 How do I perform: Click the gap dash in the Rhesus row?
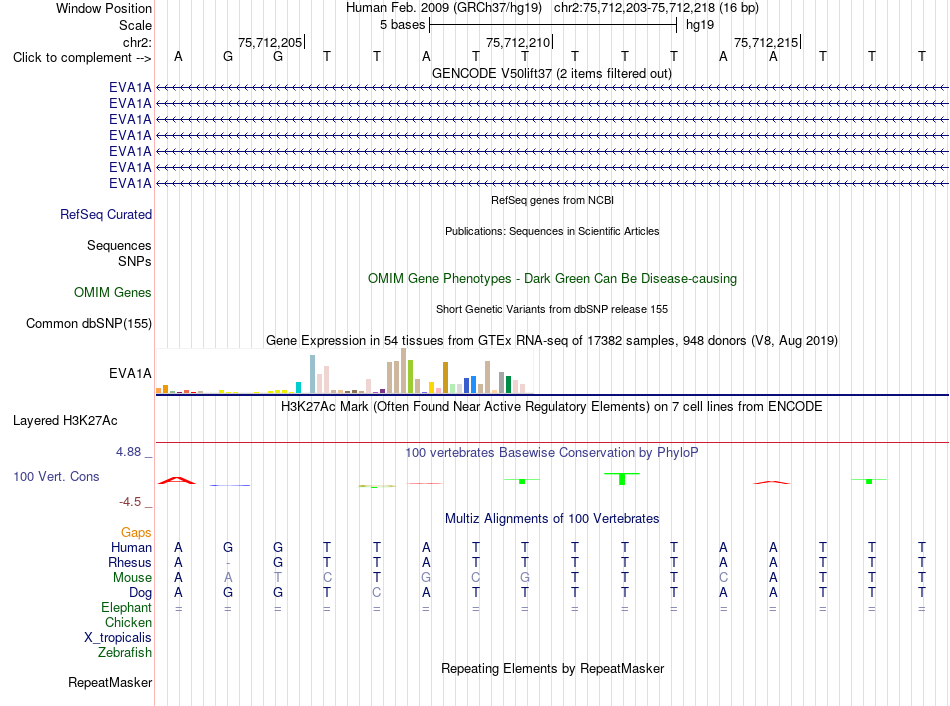(228, 563)
